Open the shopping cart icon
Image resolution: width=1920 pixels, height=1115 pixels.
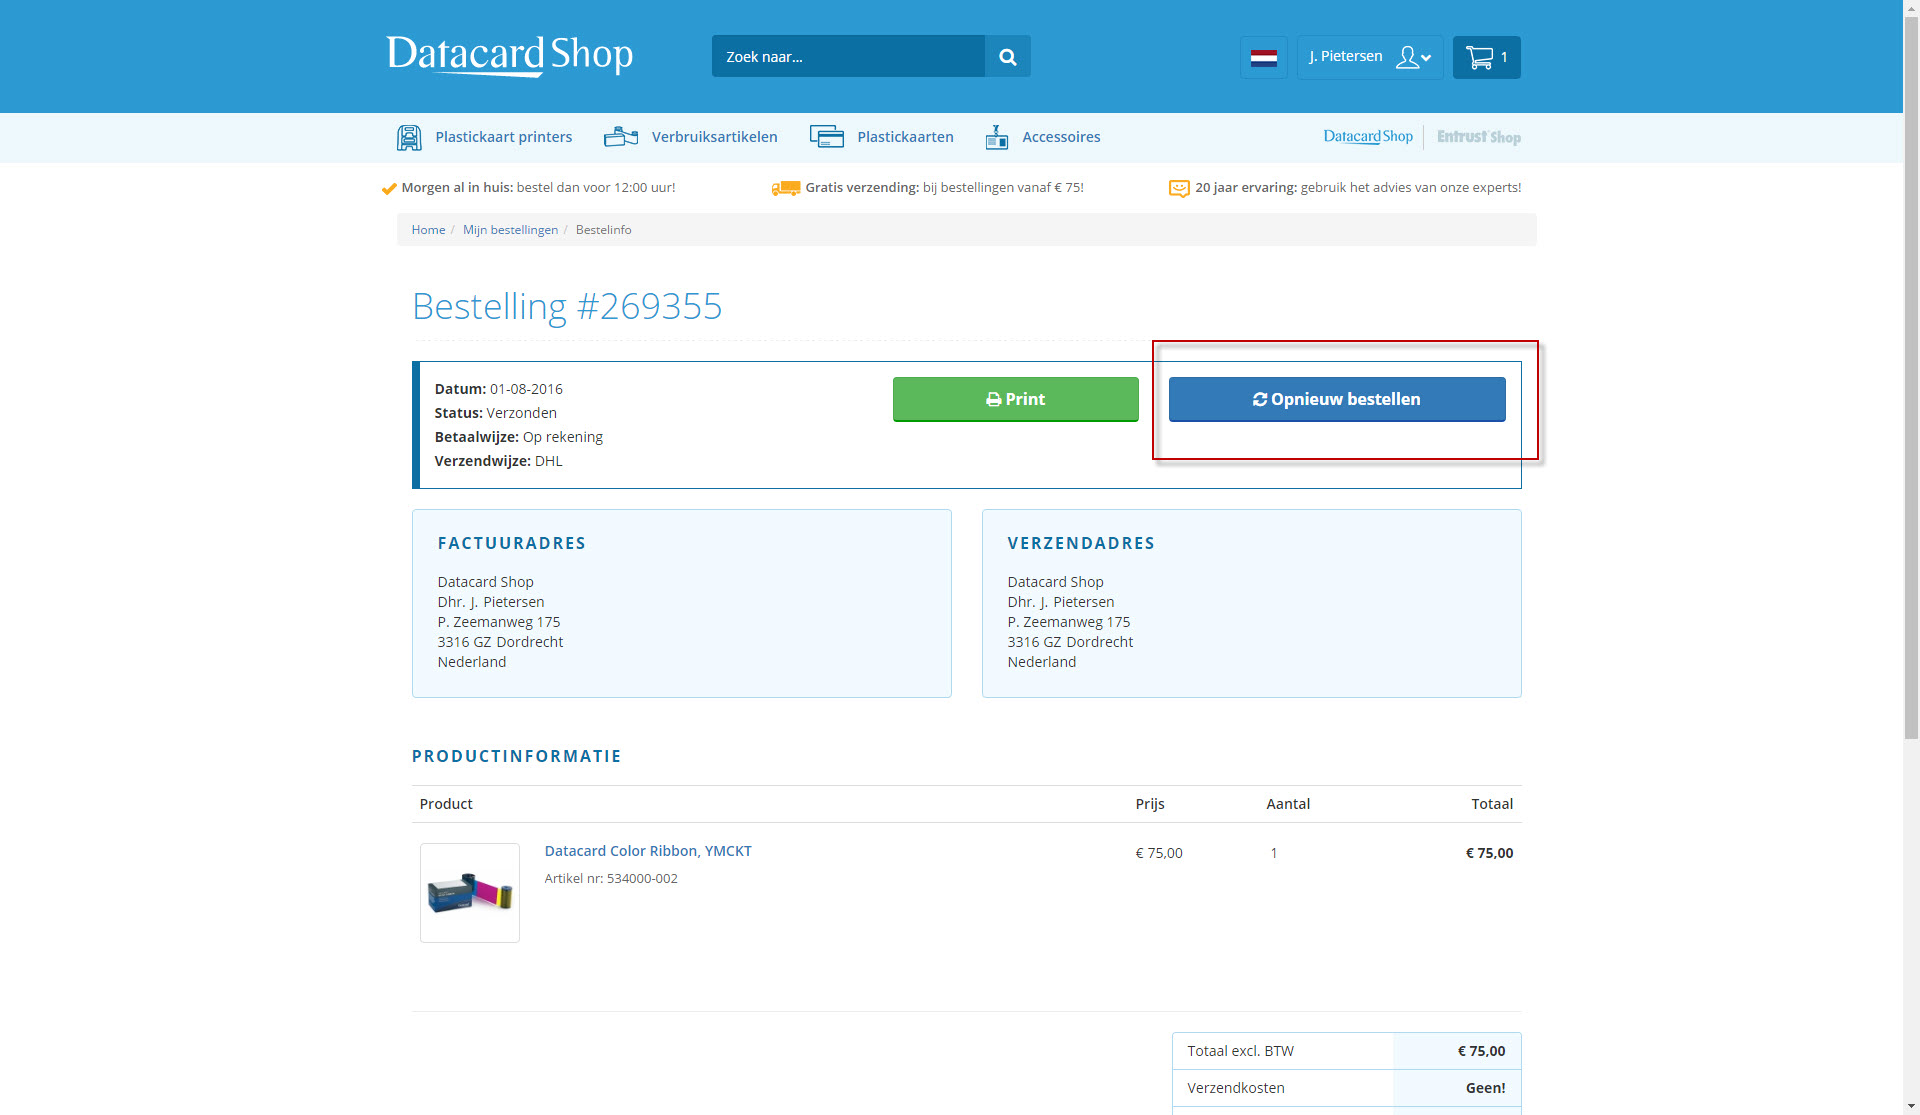point(1486,57)
